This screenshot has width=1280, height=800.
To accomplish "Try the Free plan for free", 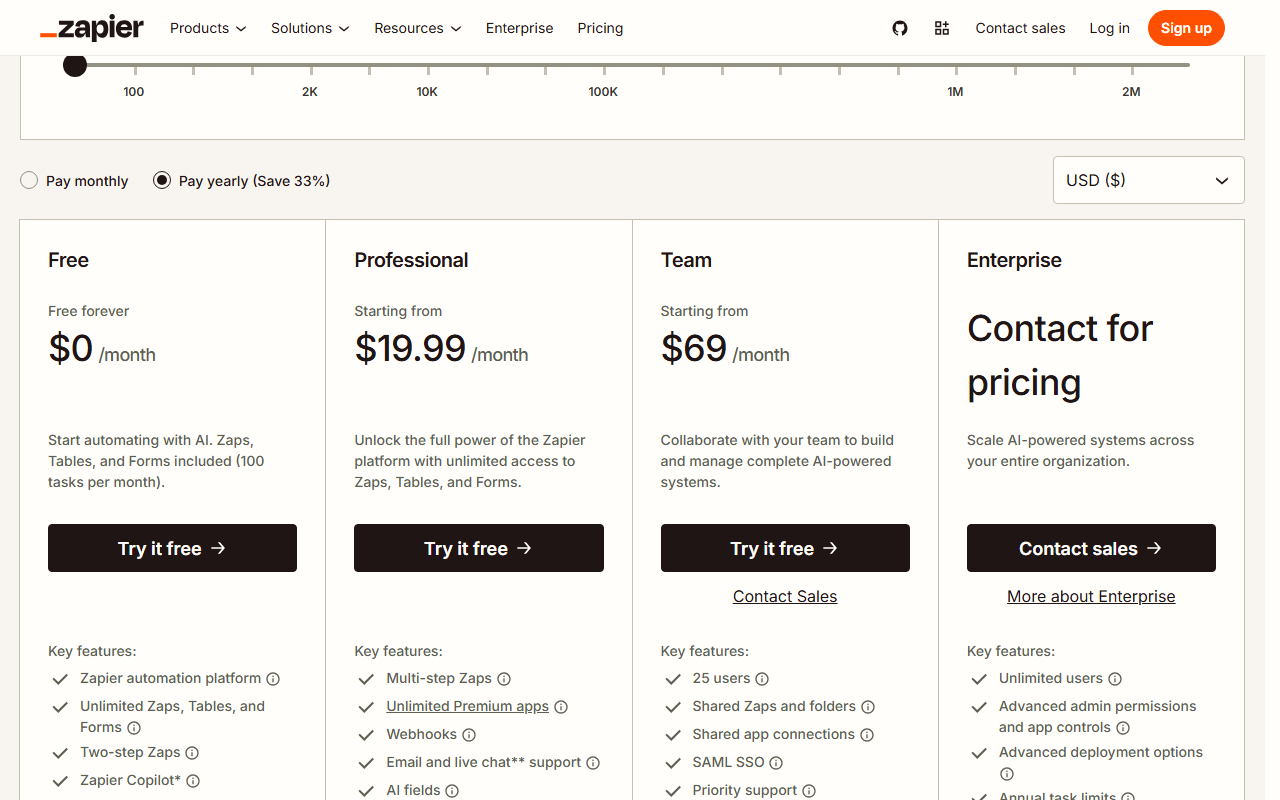I will coord(172,548).
